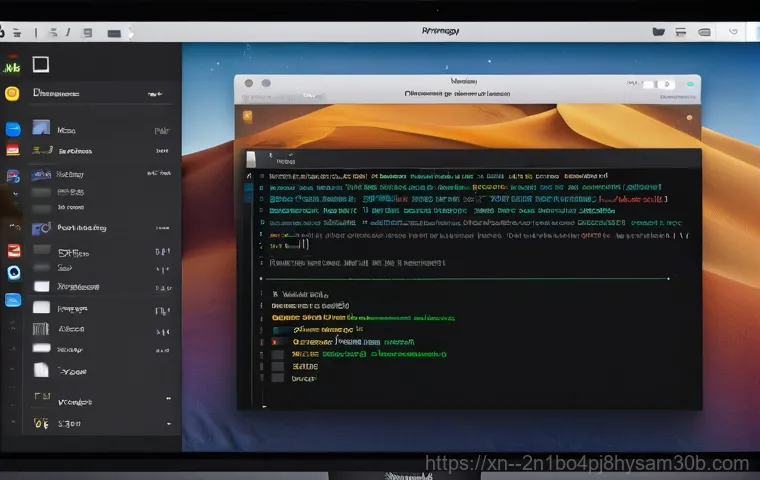Click the list icon at toolbar's left end

[x=17, y=33]
